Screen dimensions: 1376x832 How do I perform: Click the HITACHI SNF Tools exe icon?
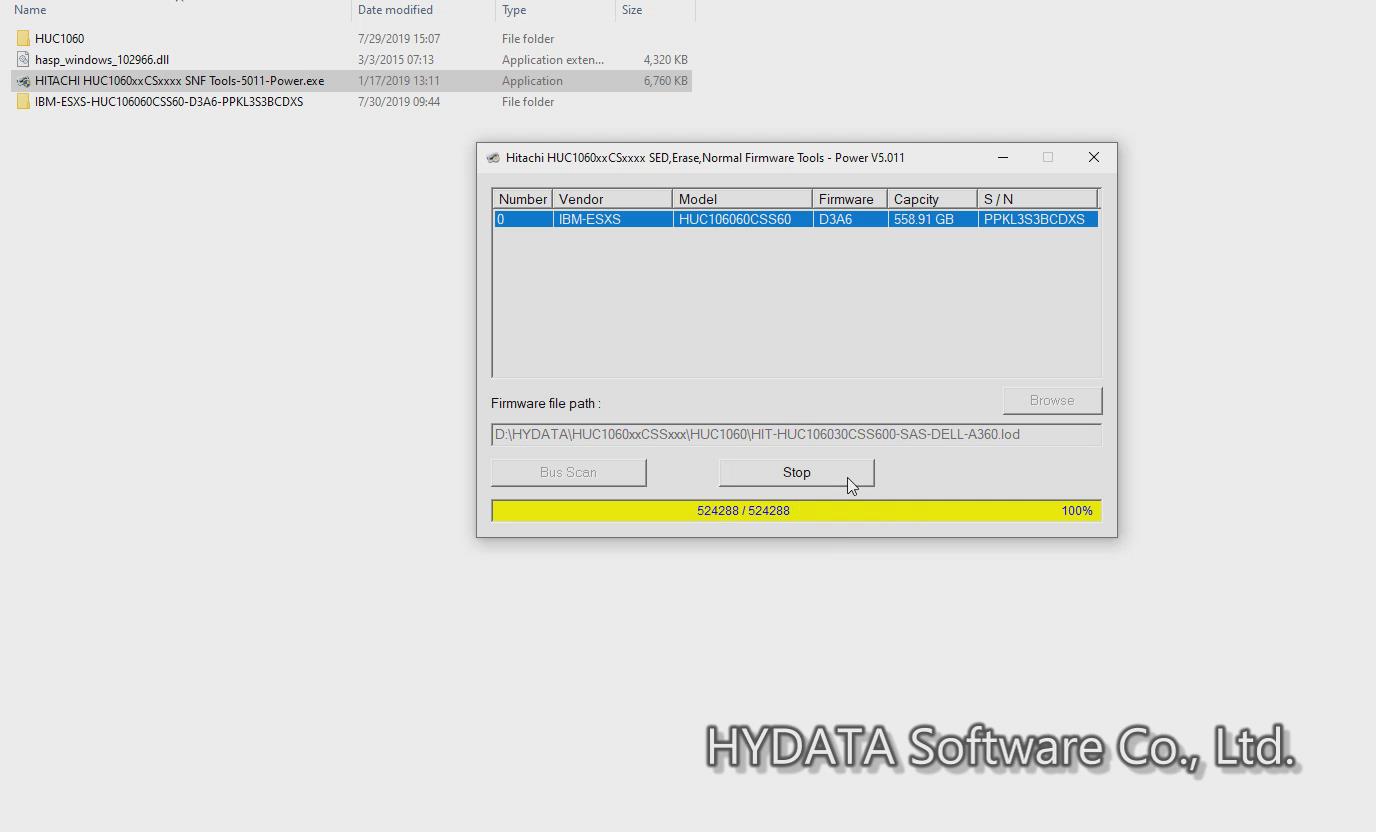23,81
